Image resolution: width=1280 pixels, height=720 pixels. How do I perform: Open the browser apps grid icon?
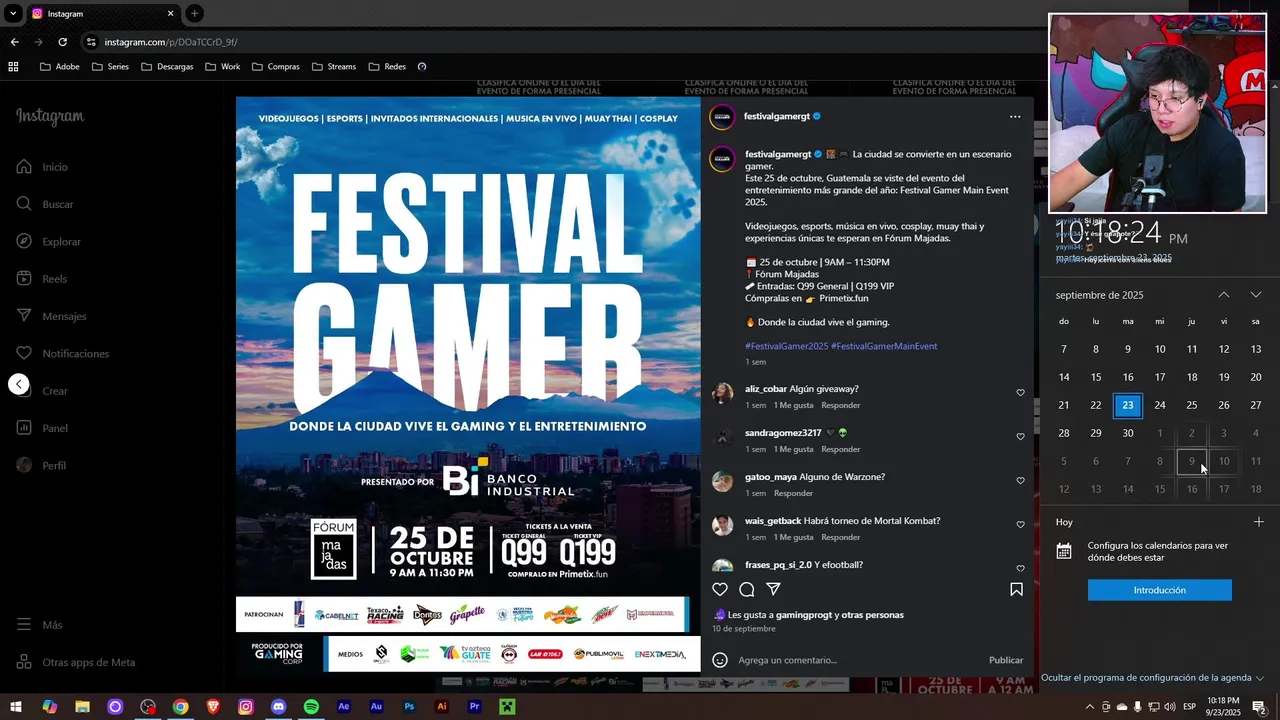pos(13,67)
